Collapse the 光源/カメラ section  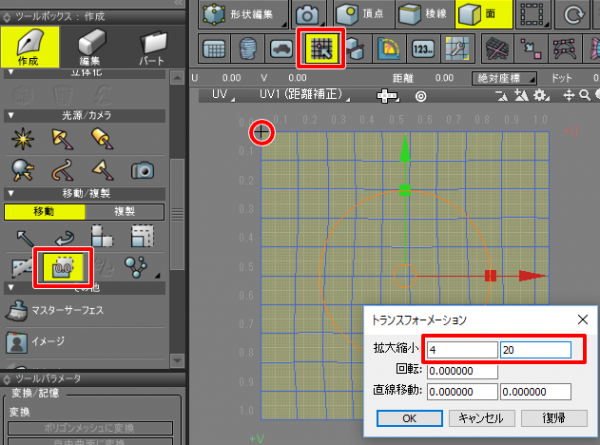[11, 115]
